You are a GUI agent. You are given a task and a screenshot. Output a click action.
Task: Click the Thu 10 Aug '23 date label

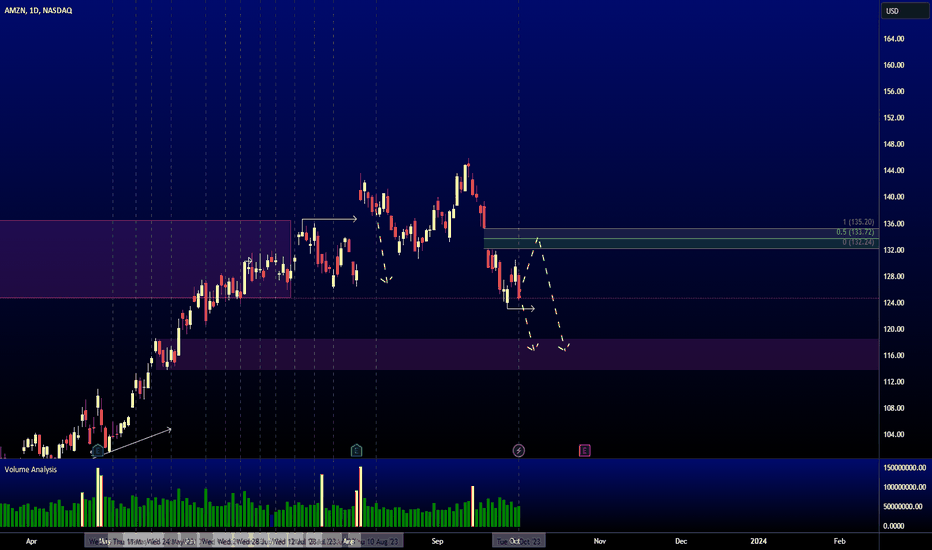(376, 541)
